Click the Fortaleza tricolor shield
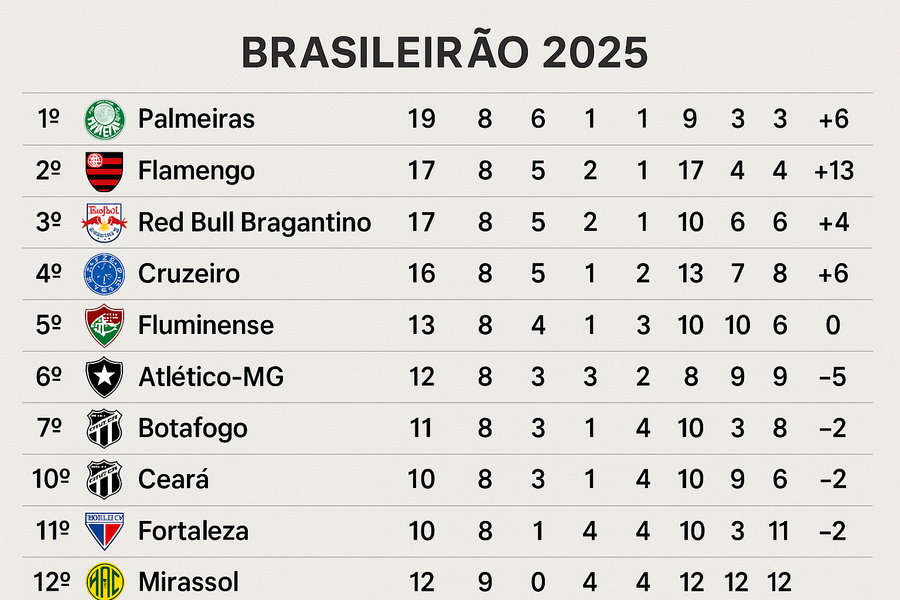900x600 pixels. 104,531
